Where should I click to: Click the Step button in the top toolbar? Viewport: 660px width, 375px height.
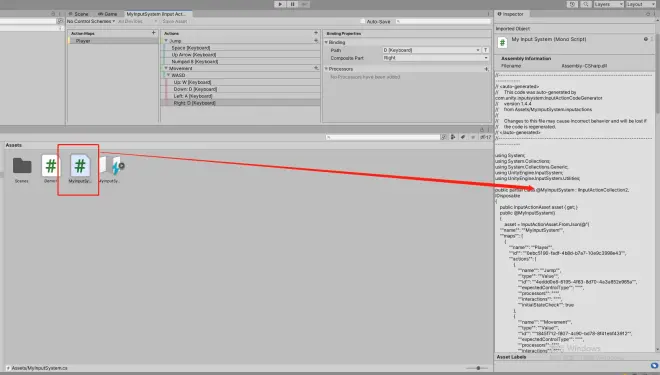coord(305,4)
